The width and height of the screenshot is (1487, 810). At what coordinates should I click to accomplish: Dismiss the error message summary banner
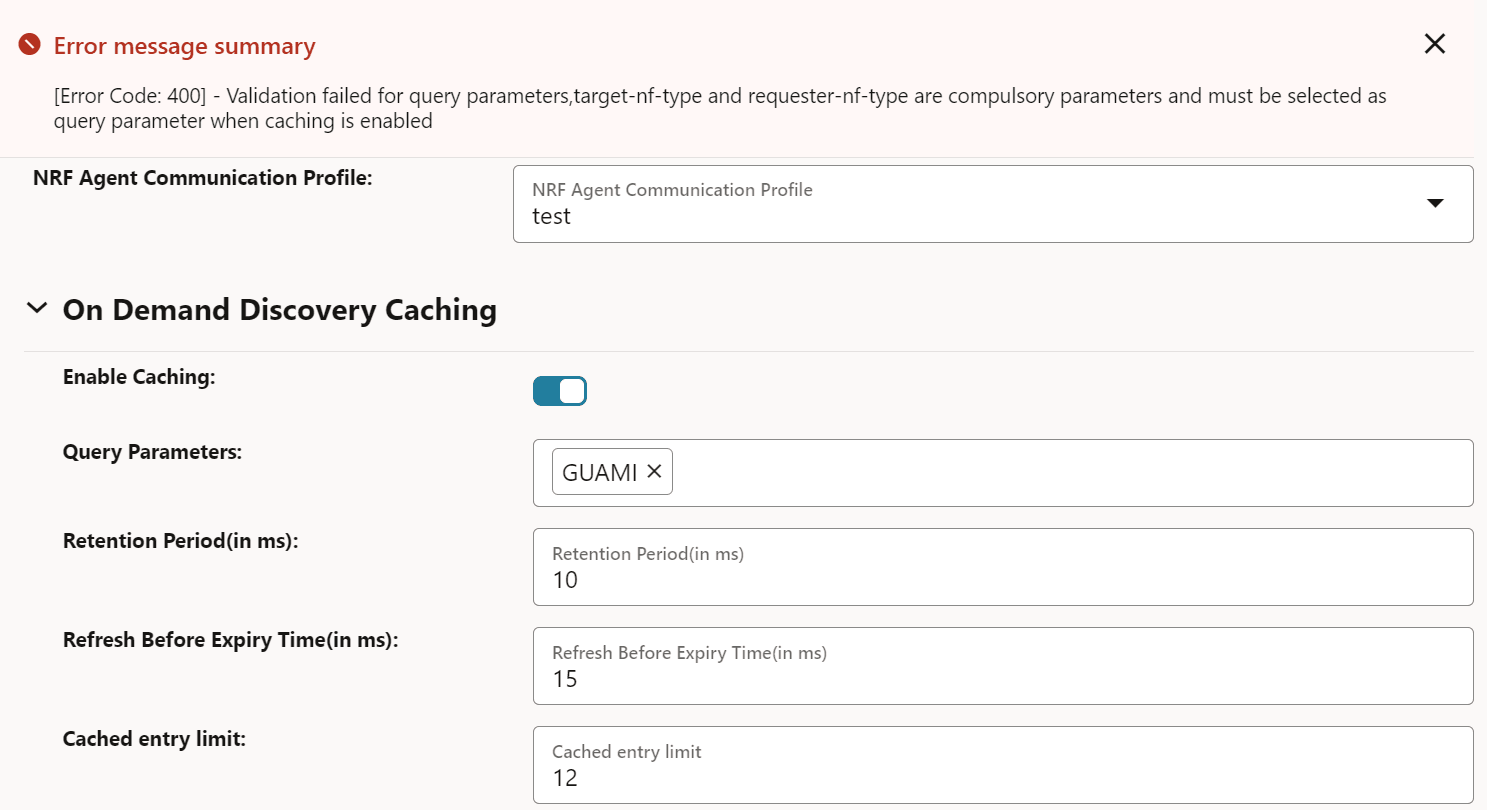[x=1434, y=44]
